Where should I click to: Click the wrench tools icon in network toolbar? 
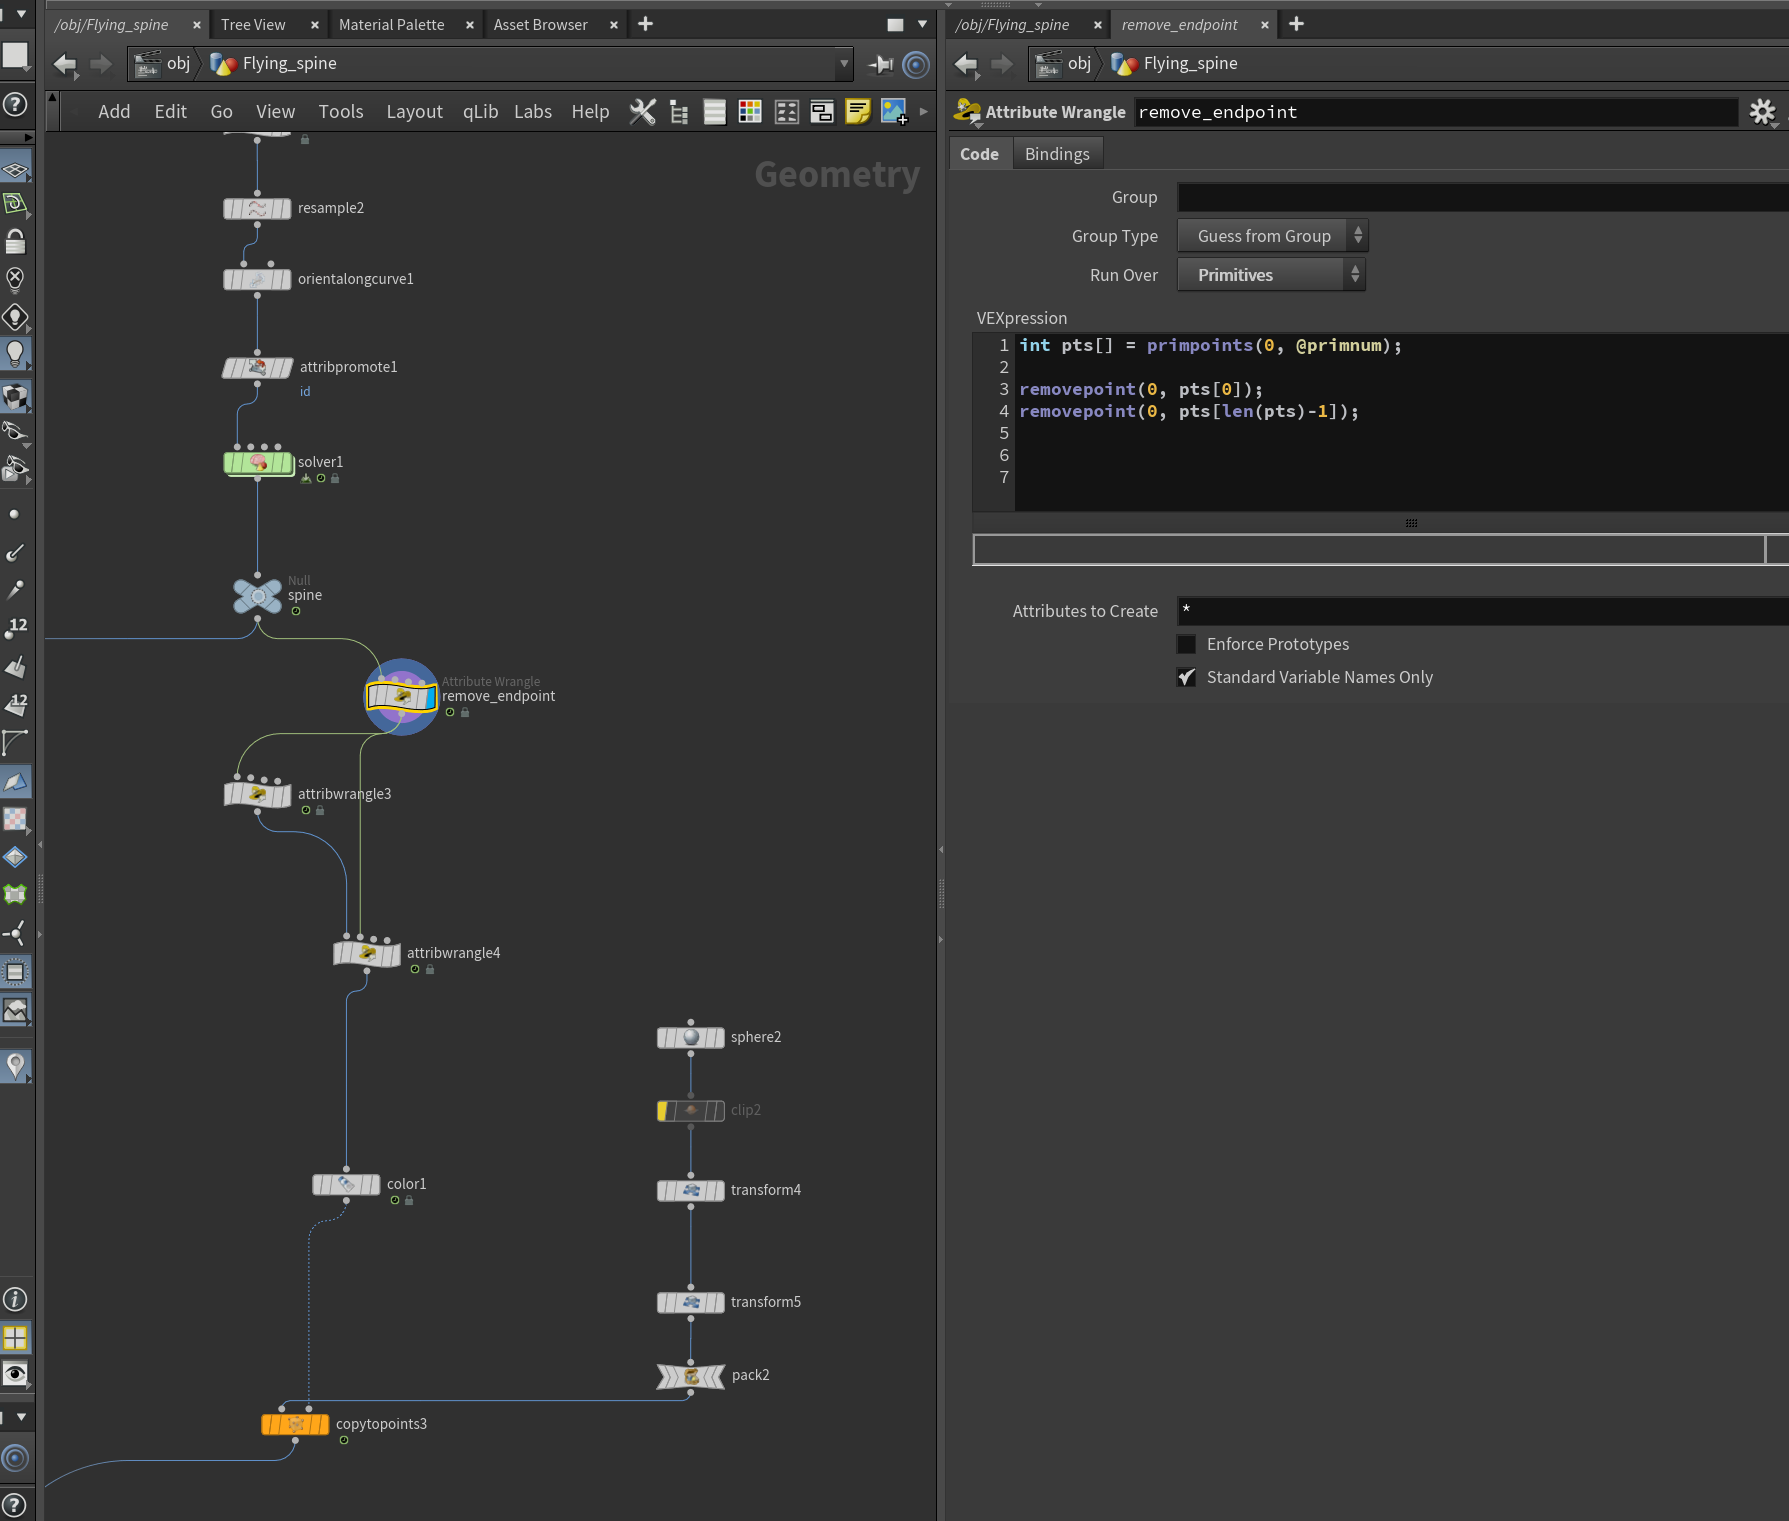point(643,111)
